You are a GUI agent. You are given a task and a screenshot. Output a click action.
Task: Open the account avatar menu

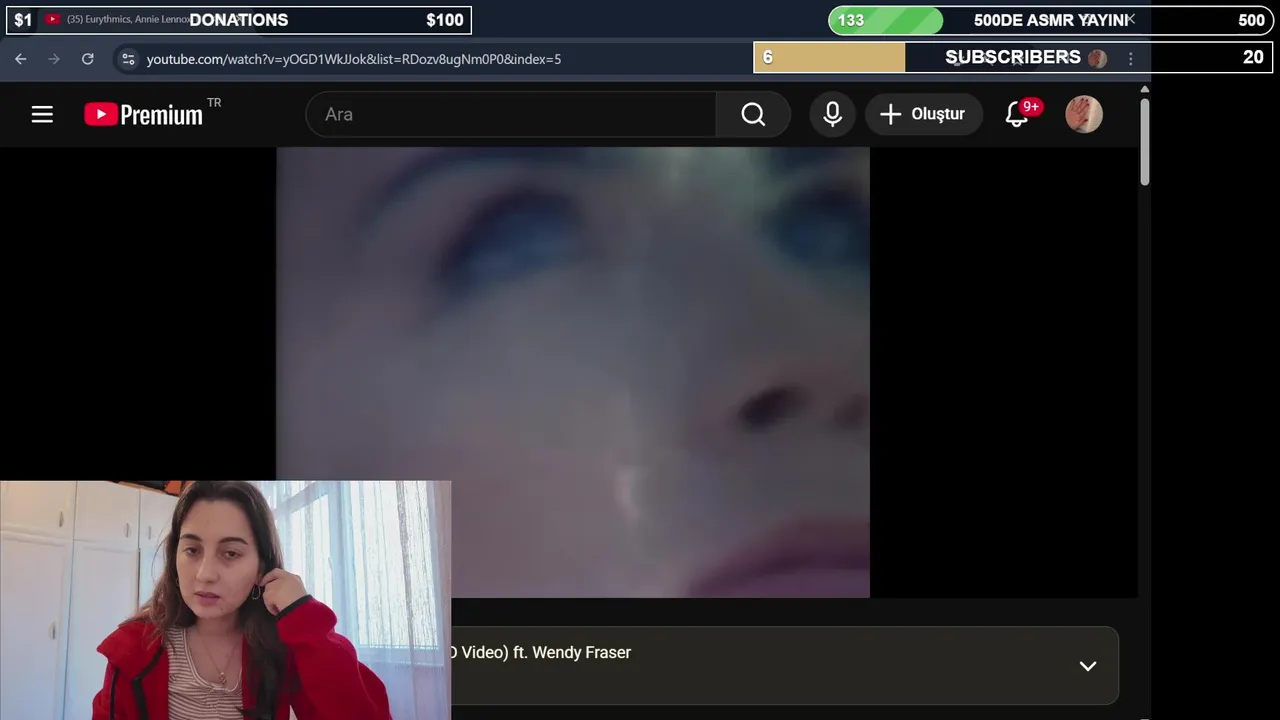pos(1084,114)
